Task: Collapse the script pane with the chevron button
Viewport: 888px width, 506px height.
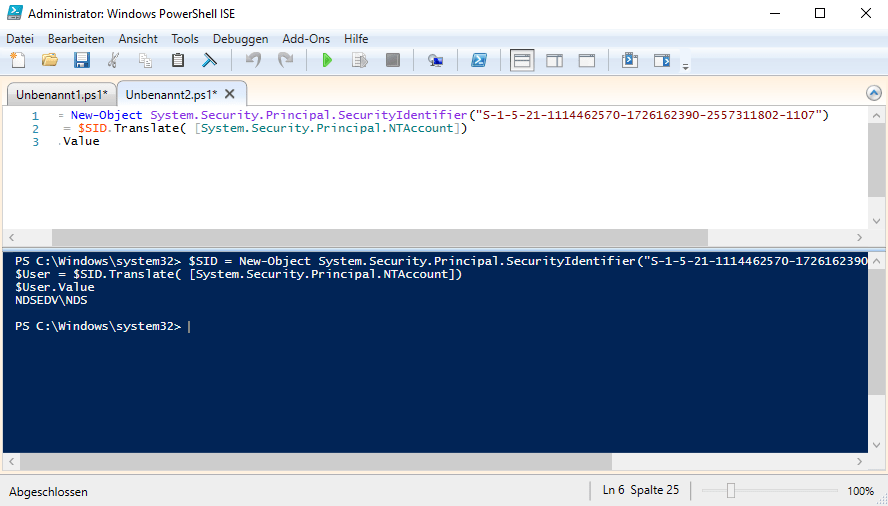Action: coord(873,93)
